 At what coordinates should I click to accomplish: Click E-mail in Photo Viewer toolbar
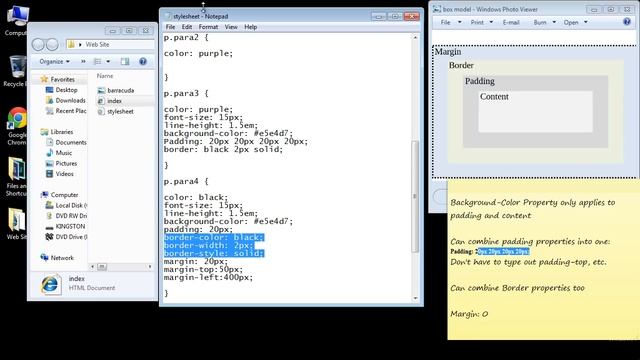point(511,22)
